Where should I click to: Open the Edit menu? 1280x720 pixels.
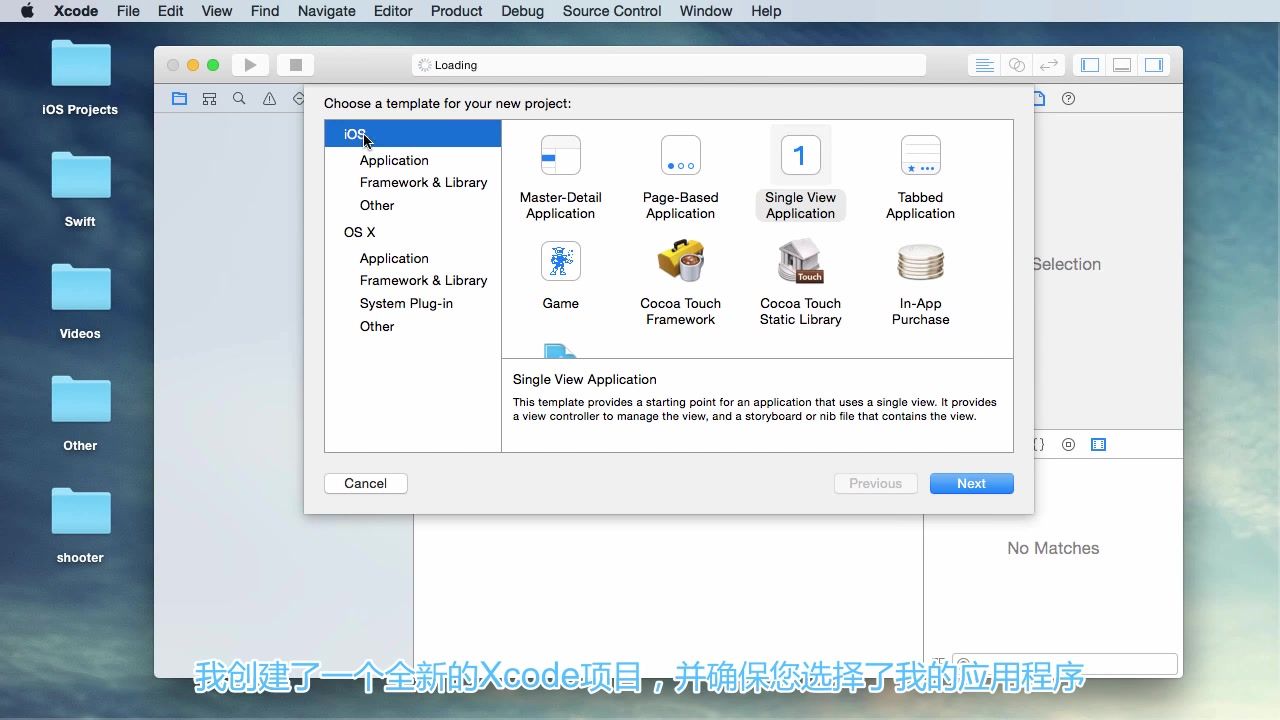click(171, 11)
